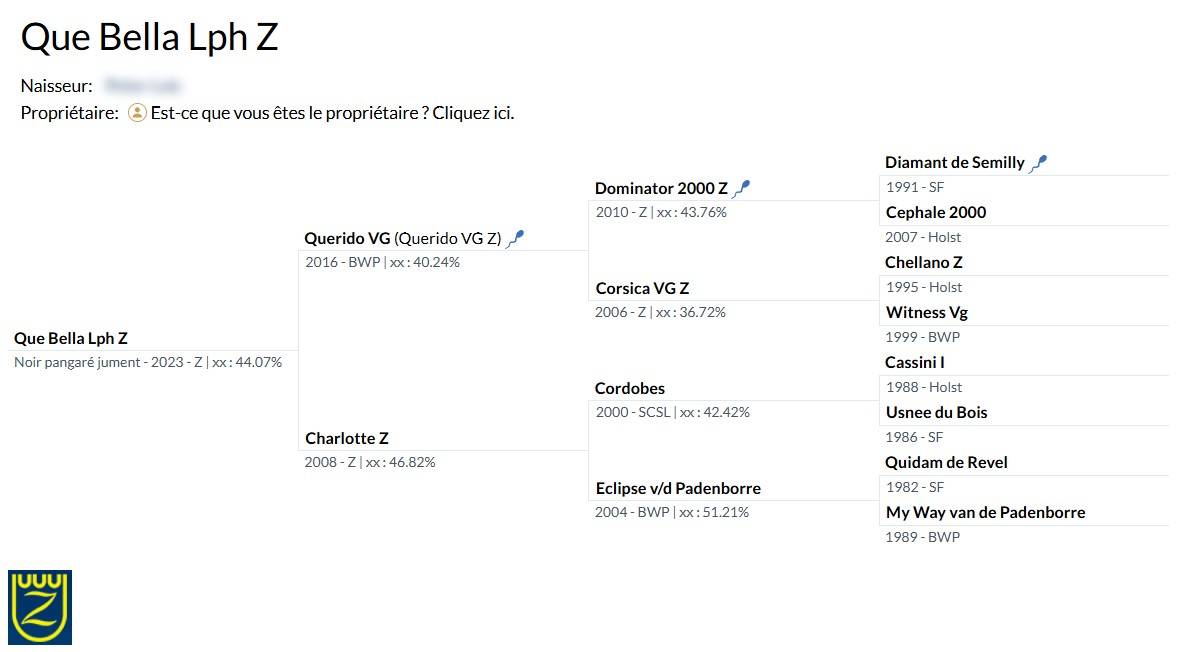Open Cephale 2000 horse entry

click(935, 212)
